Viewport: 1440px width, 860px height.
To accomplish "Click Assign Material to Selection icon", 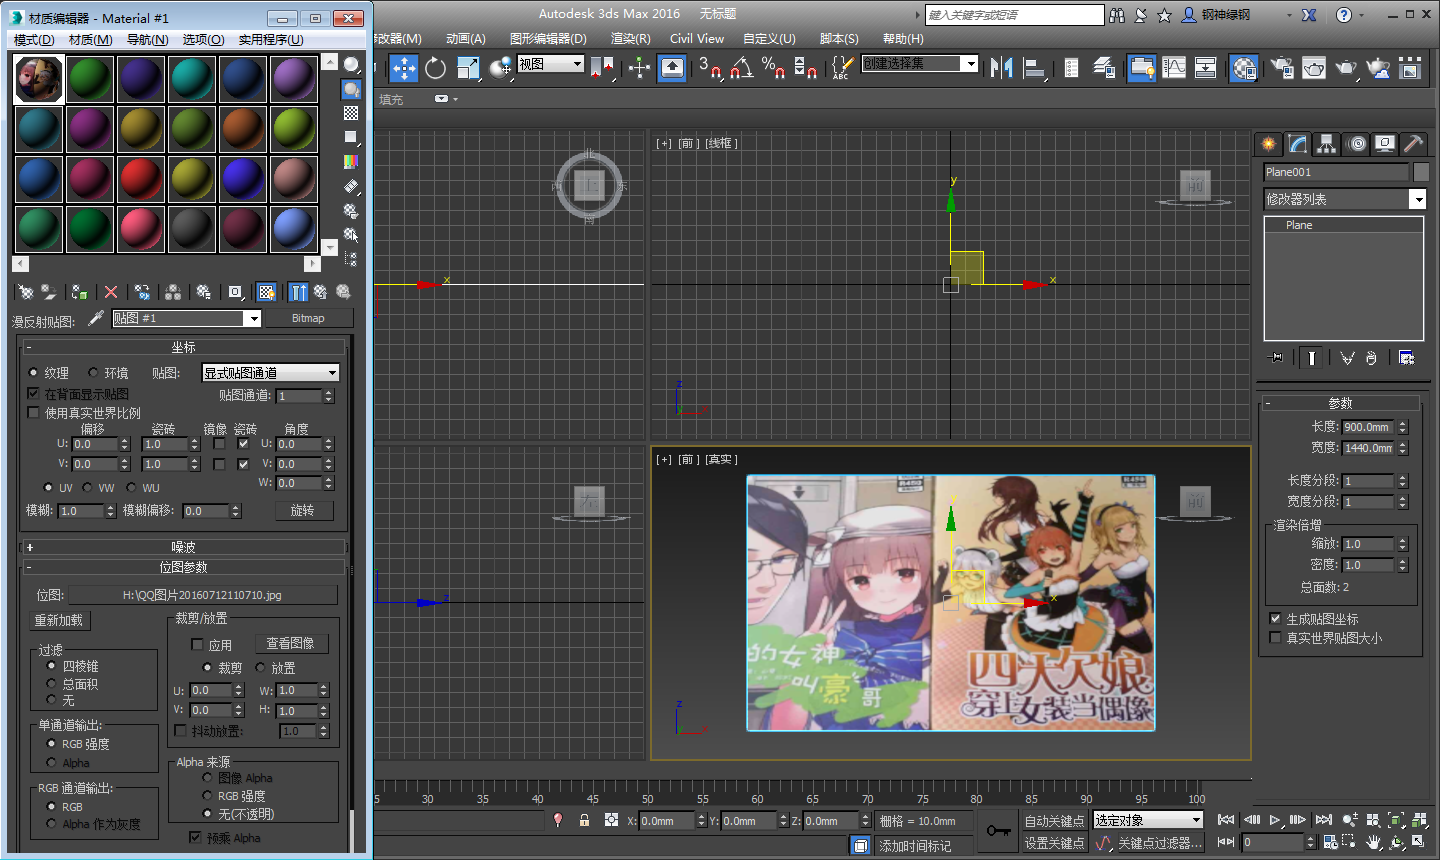I will coord(79,292).
